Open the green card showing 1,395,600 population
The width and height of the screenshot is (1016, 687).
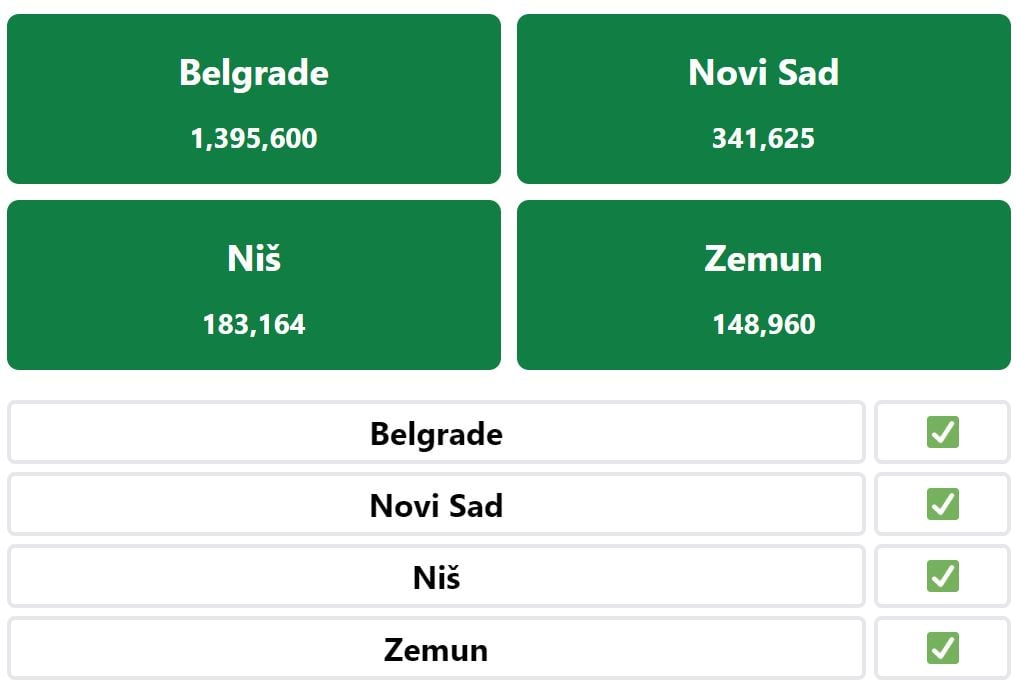click(x=254, y=99)
